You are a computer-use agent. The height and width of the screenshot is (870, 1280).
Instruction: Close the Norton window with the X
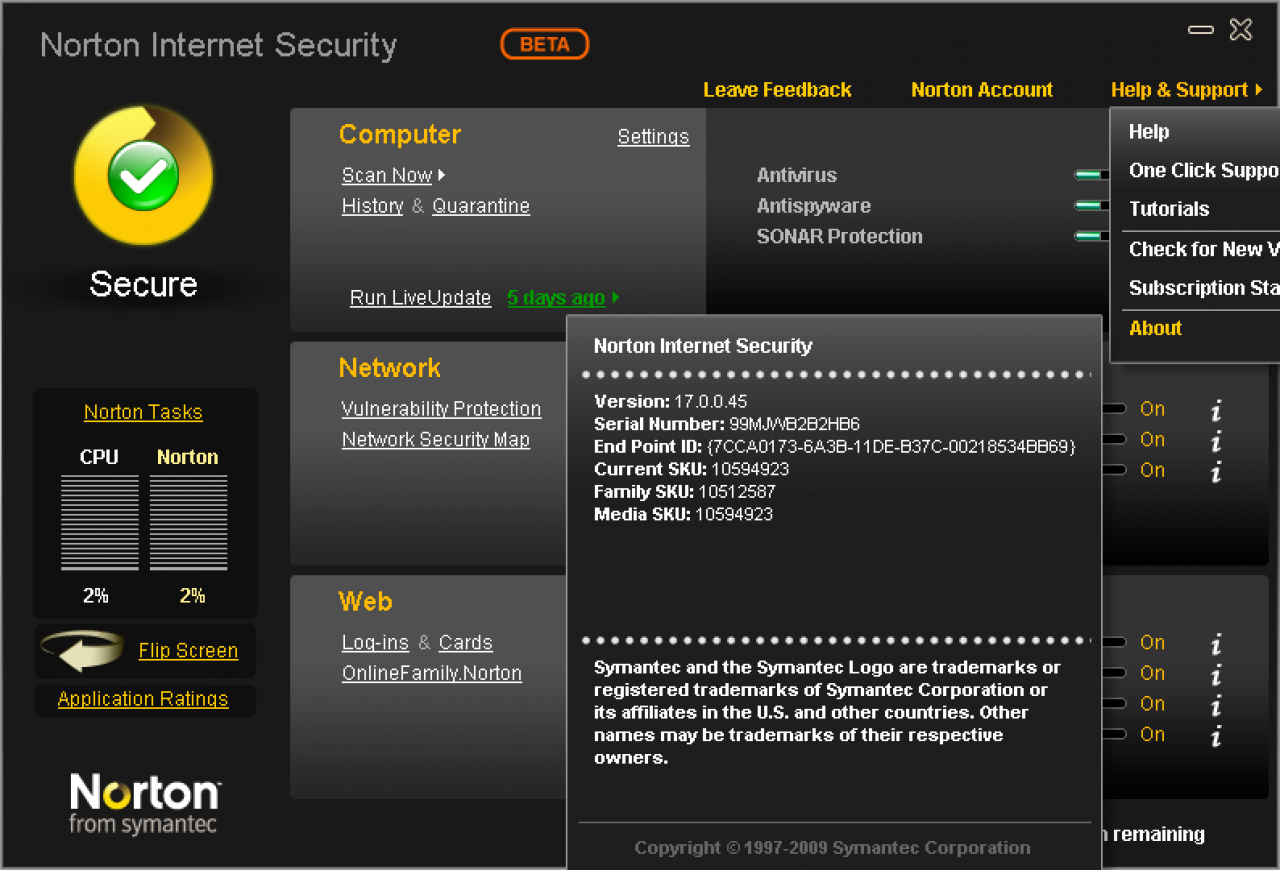(x=1241, y=30)
